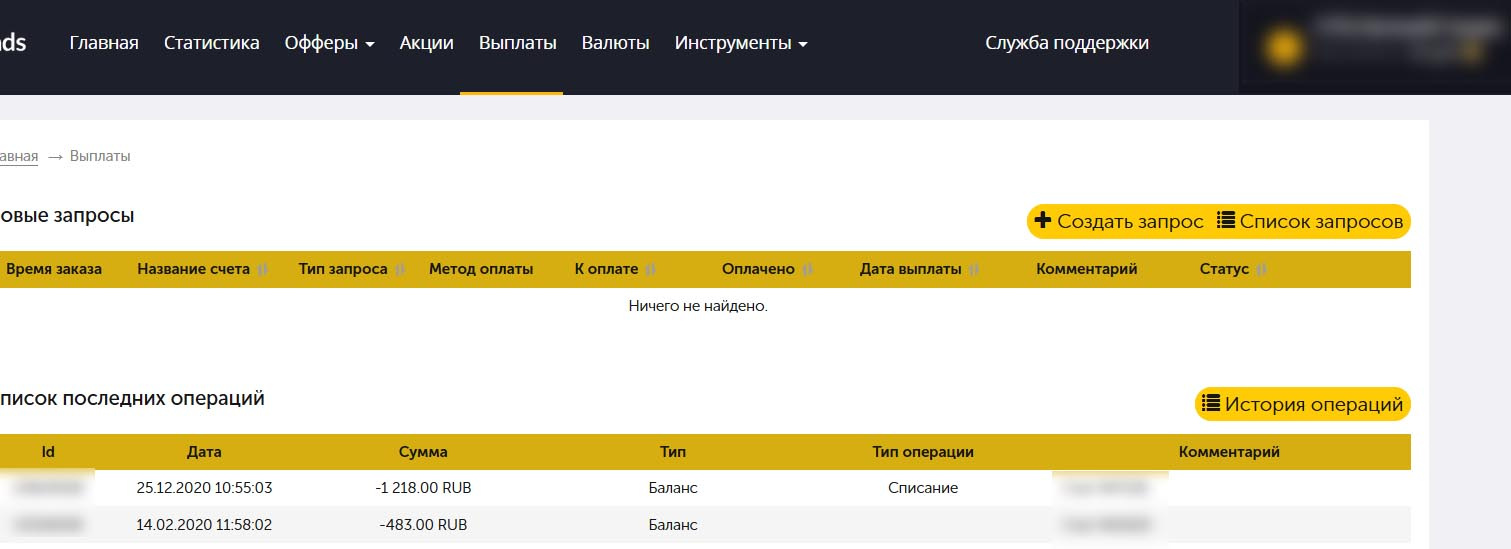The image size is (1511, 549).
Task: Click the Время заказа column header
Action: pos(54,269)
